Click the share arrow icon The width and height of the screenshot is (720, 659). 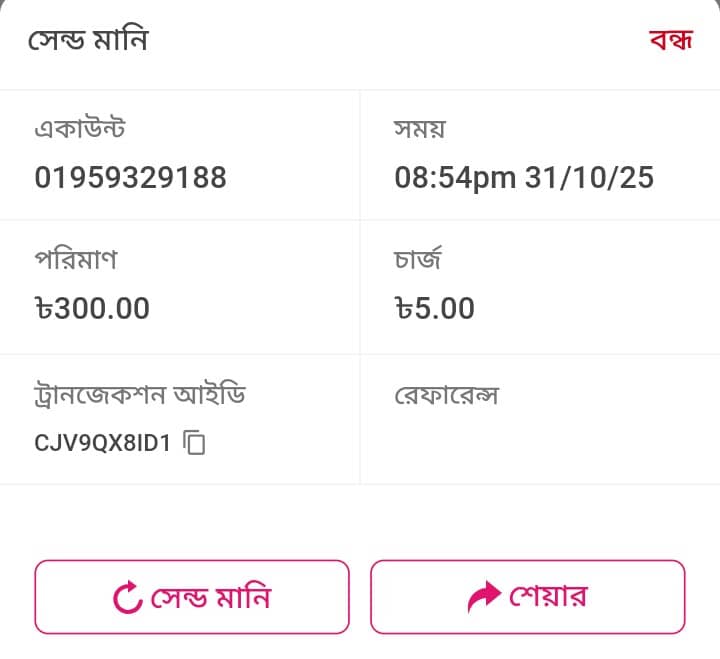(484, 598)
